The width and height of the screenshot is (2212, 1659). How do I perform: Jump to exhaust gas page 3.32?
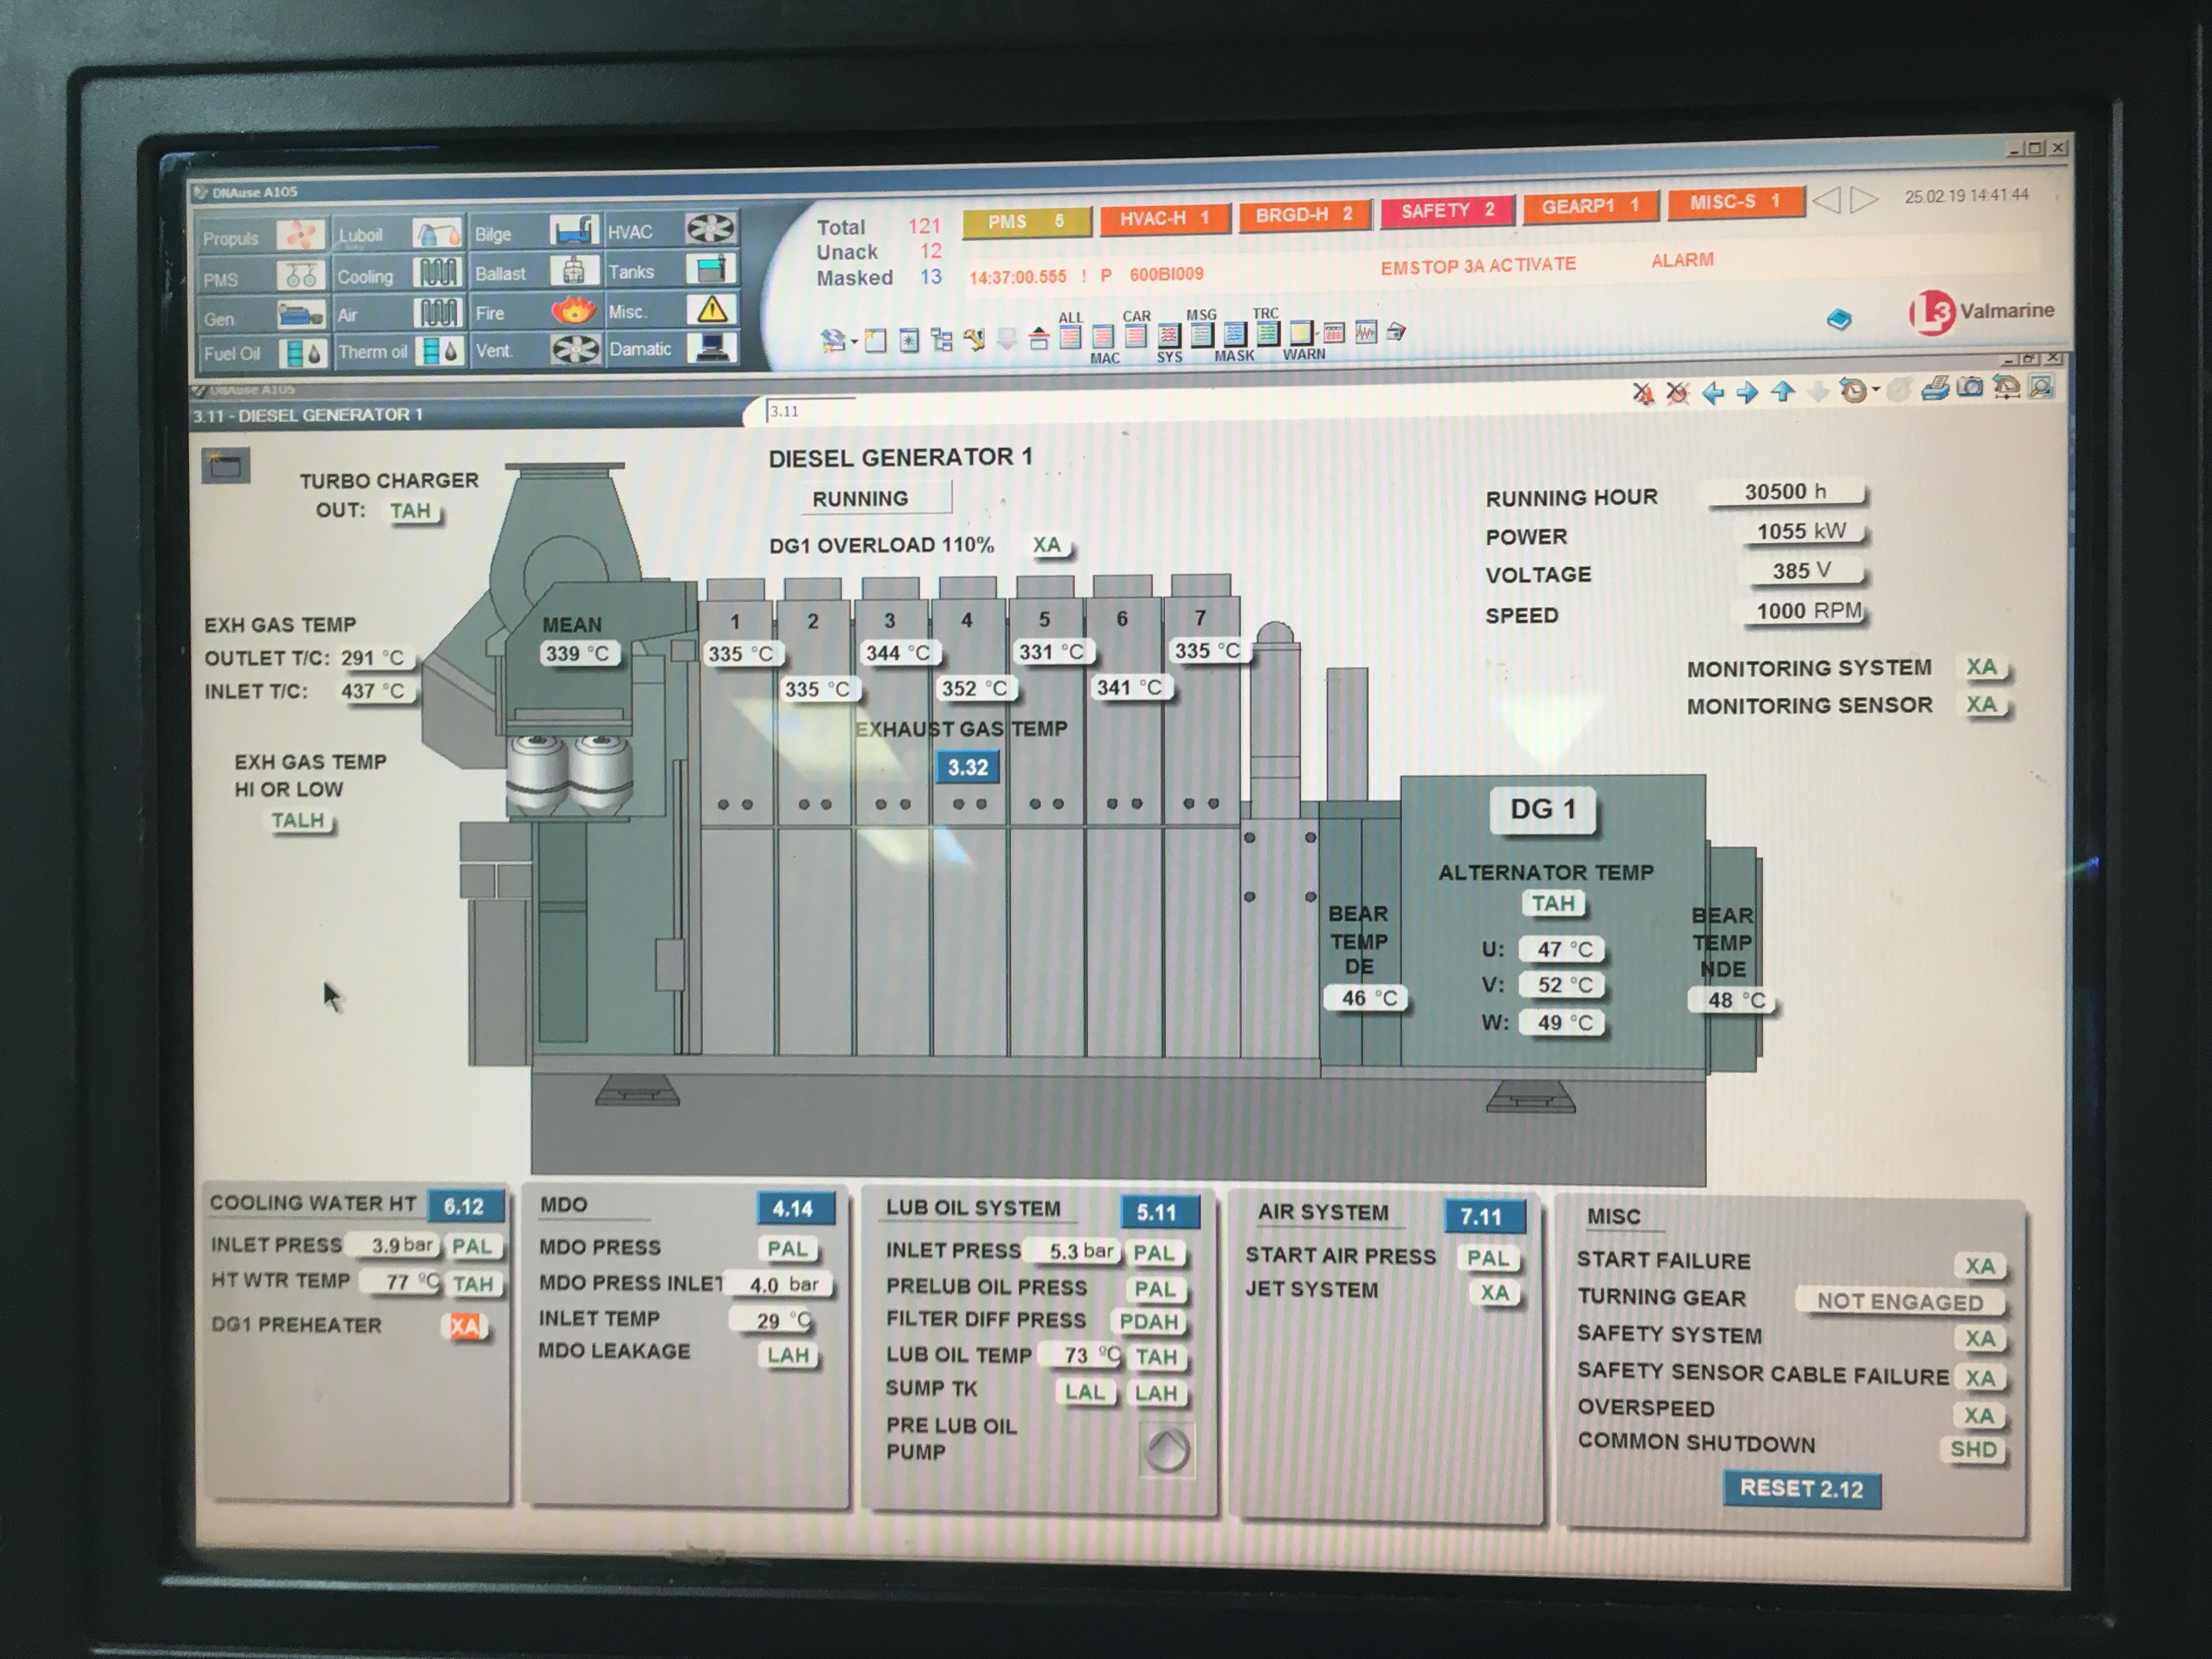point(967,767)
